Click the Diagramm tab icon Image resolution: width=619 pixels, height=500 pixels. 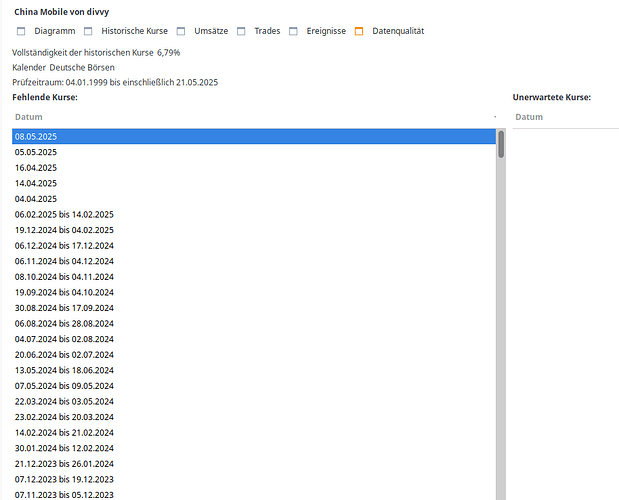pyautogui.click(x=21, y=31)
